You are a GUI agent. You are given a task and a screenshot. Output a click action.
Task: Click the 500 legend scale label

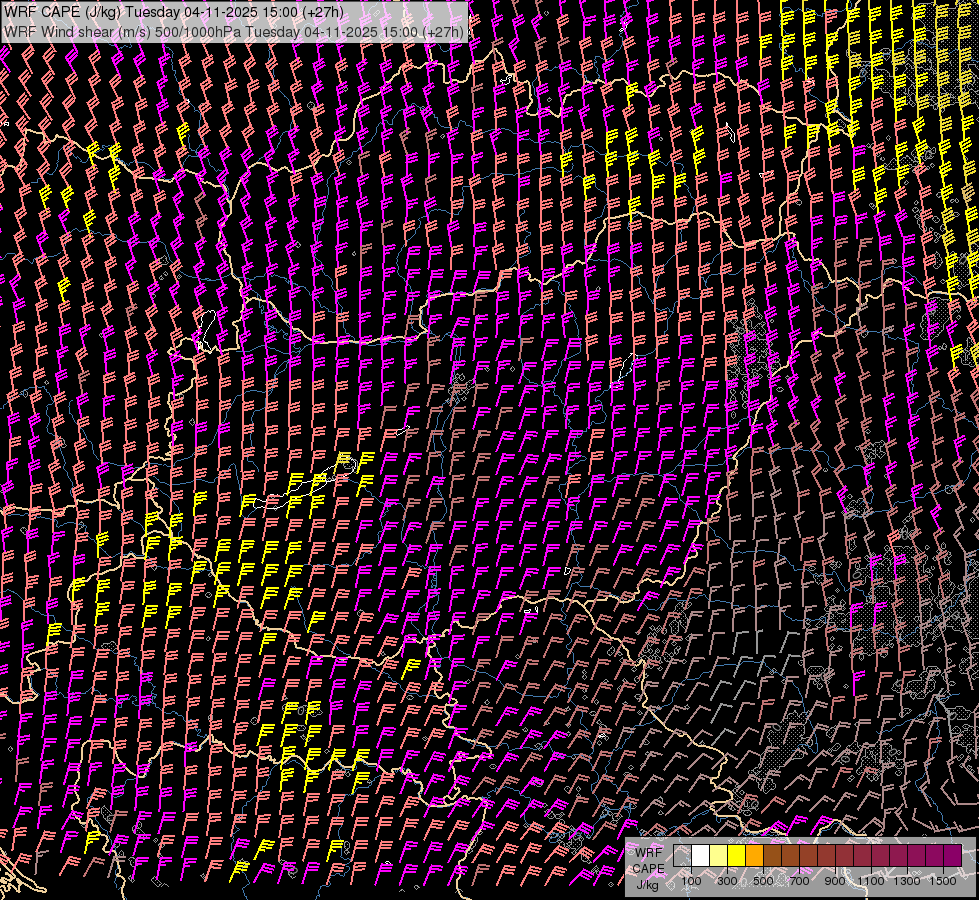click(x=763, y=881)
